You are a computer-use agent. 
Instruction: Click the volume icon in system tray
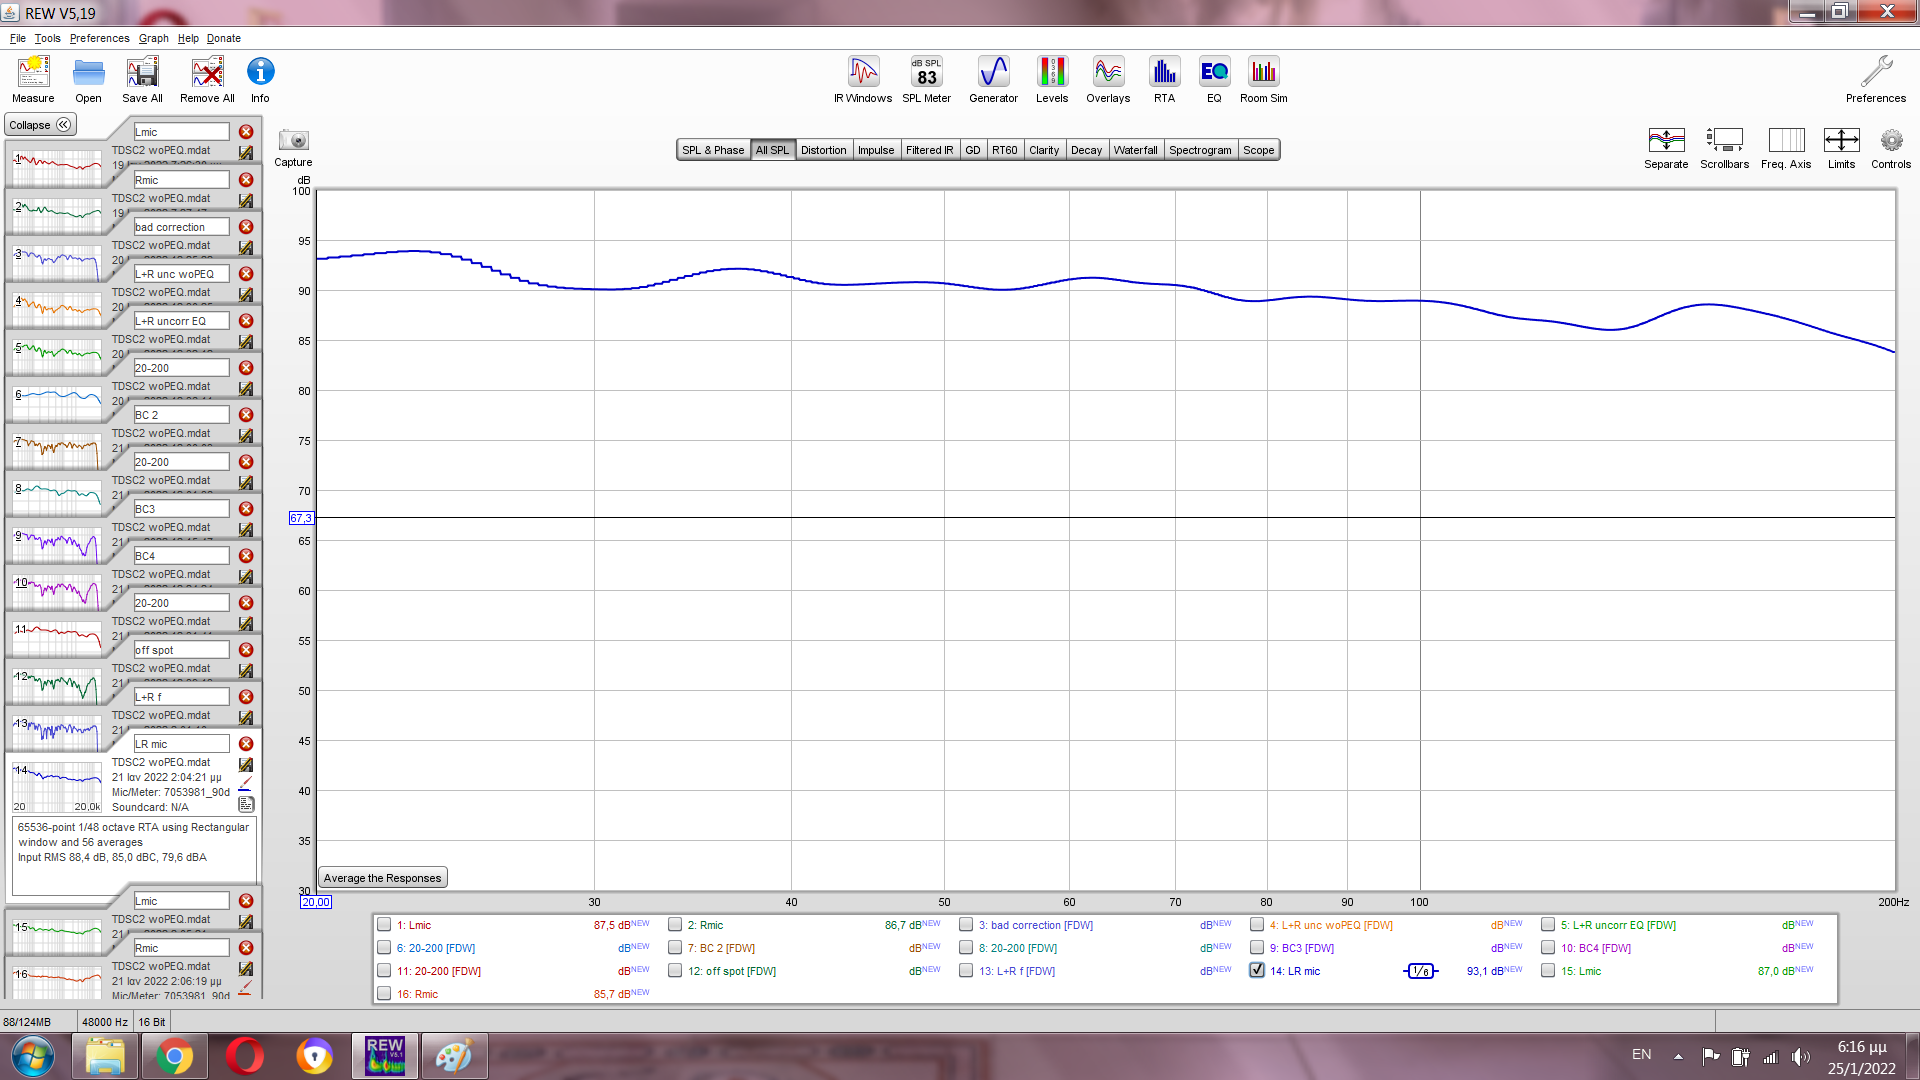point(1800,1056)
